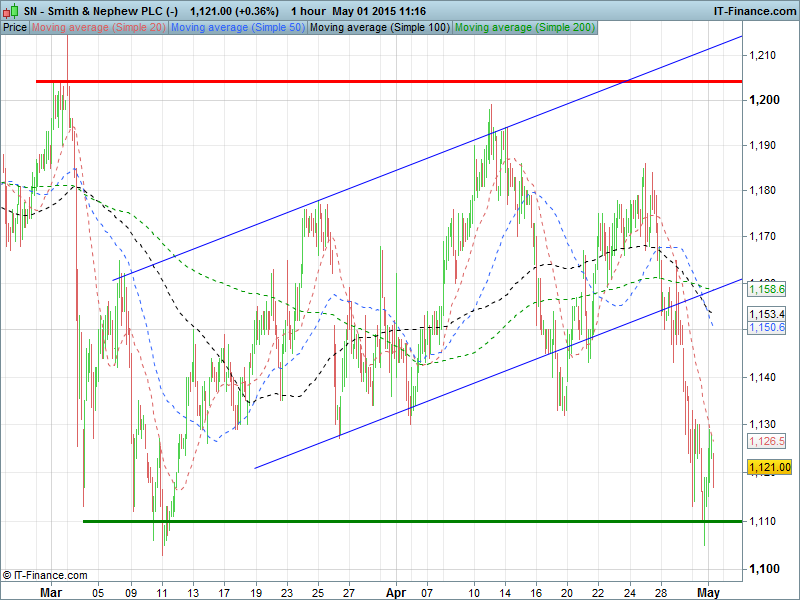Click the 'Apr' marker on the time axis
This screenshot has height=600, width=800.
[398, 591]
